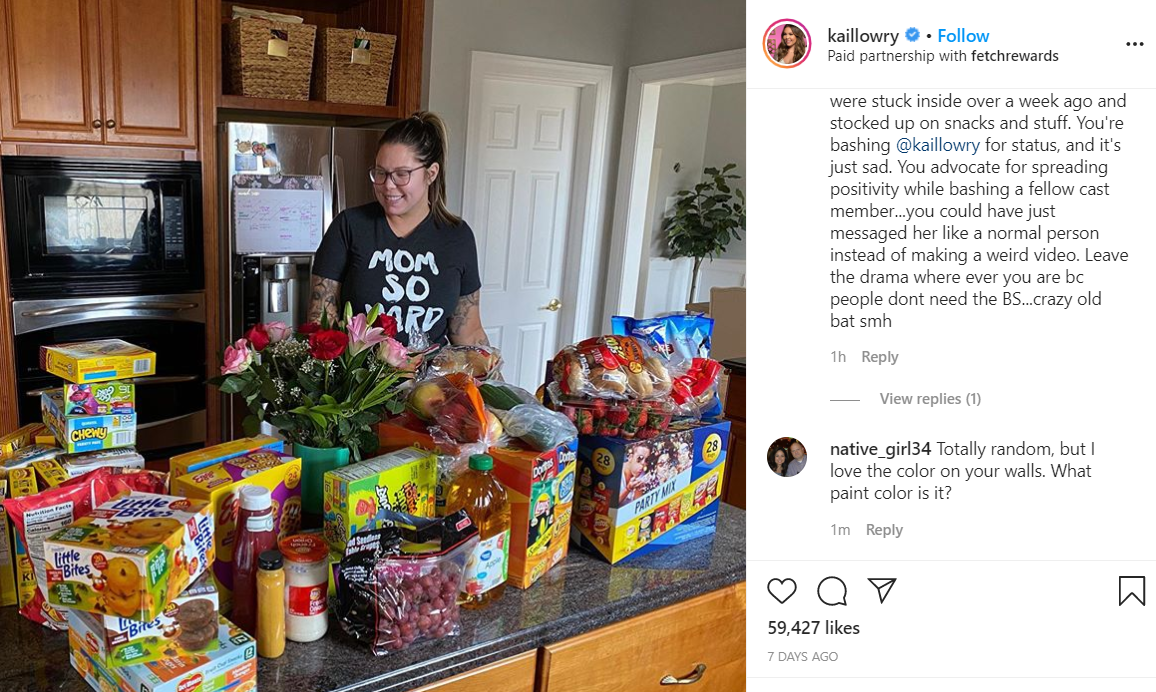Open the three-dot more options menu
Screen dimensions: 1156x692
pyautogui.click(x=1135, y=44)
